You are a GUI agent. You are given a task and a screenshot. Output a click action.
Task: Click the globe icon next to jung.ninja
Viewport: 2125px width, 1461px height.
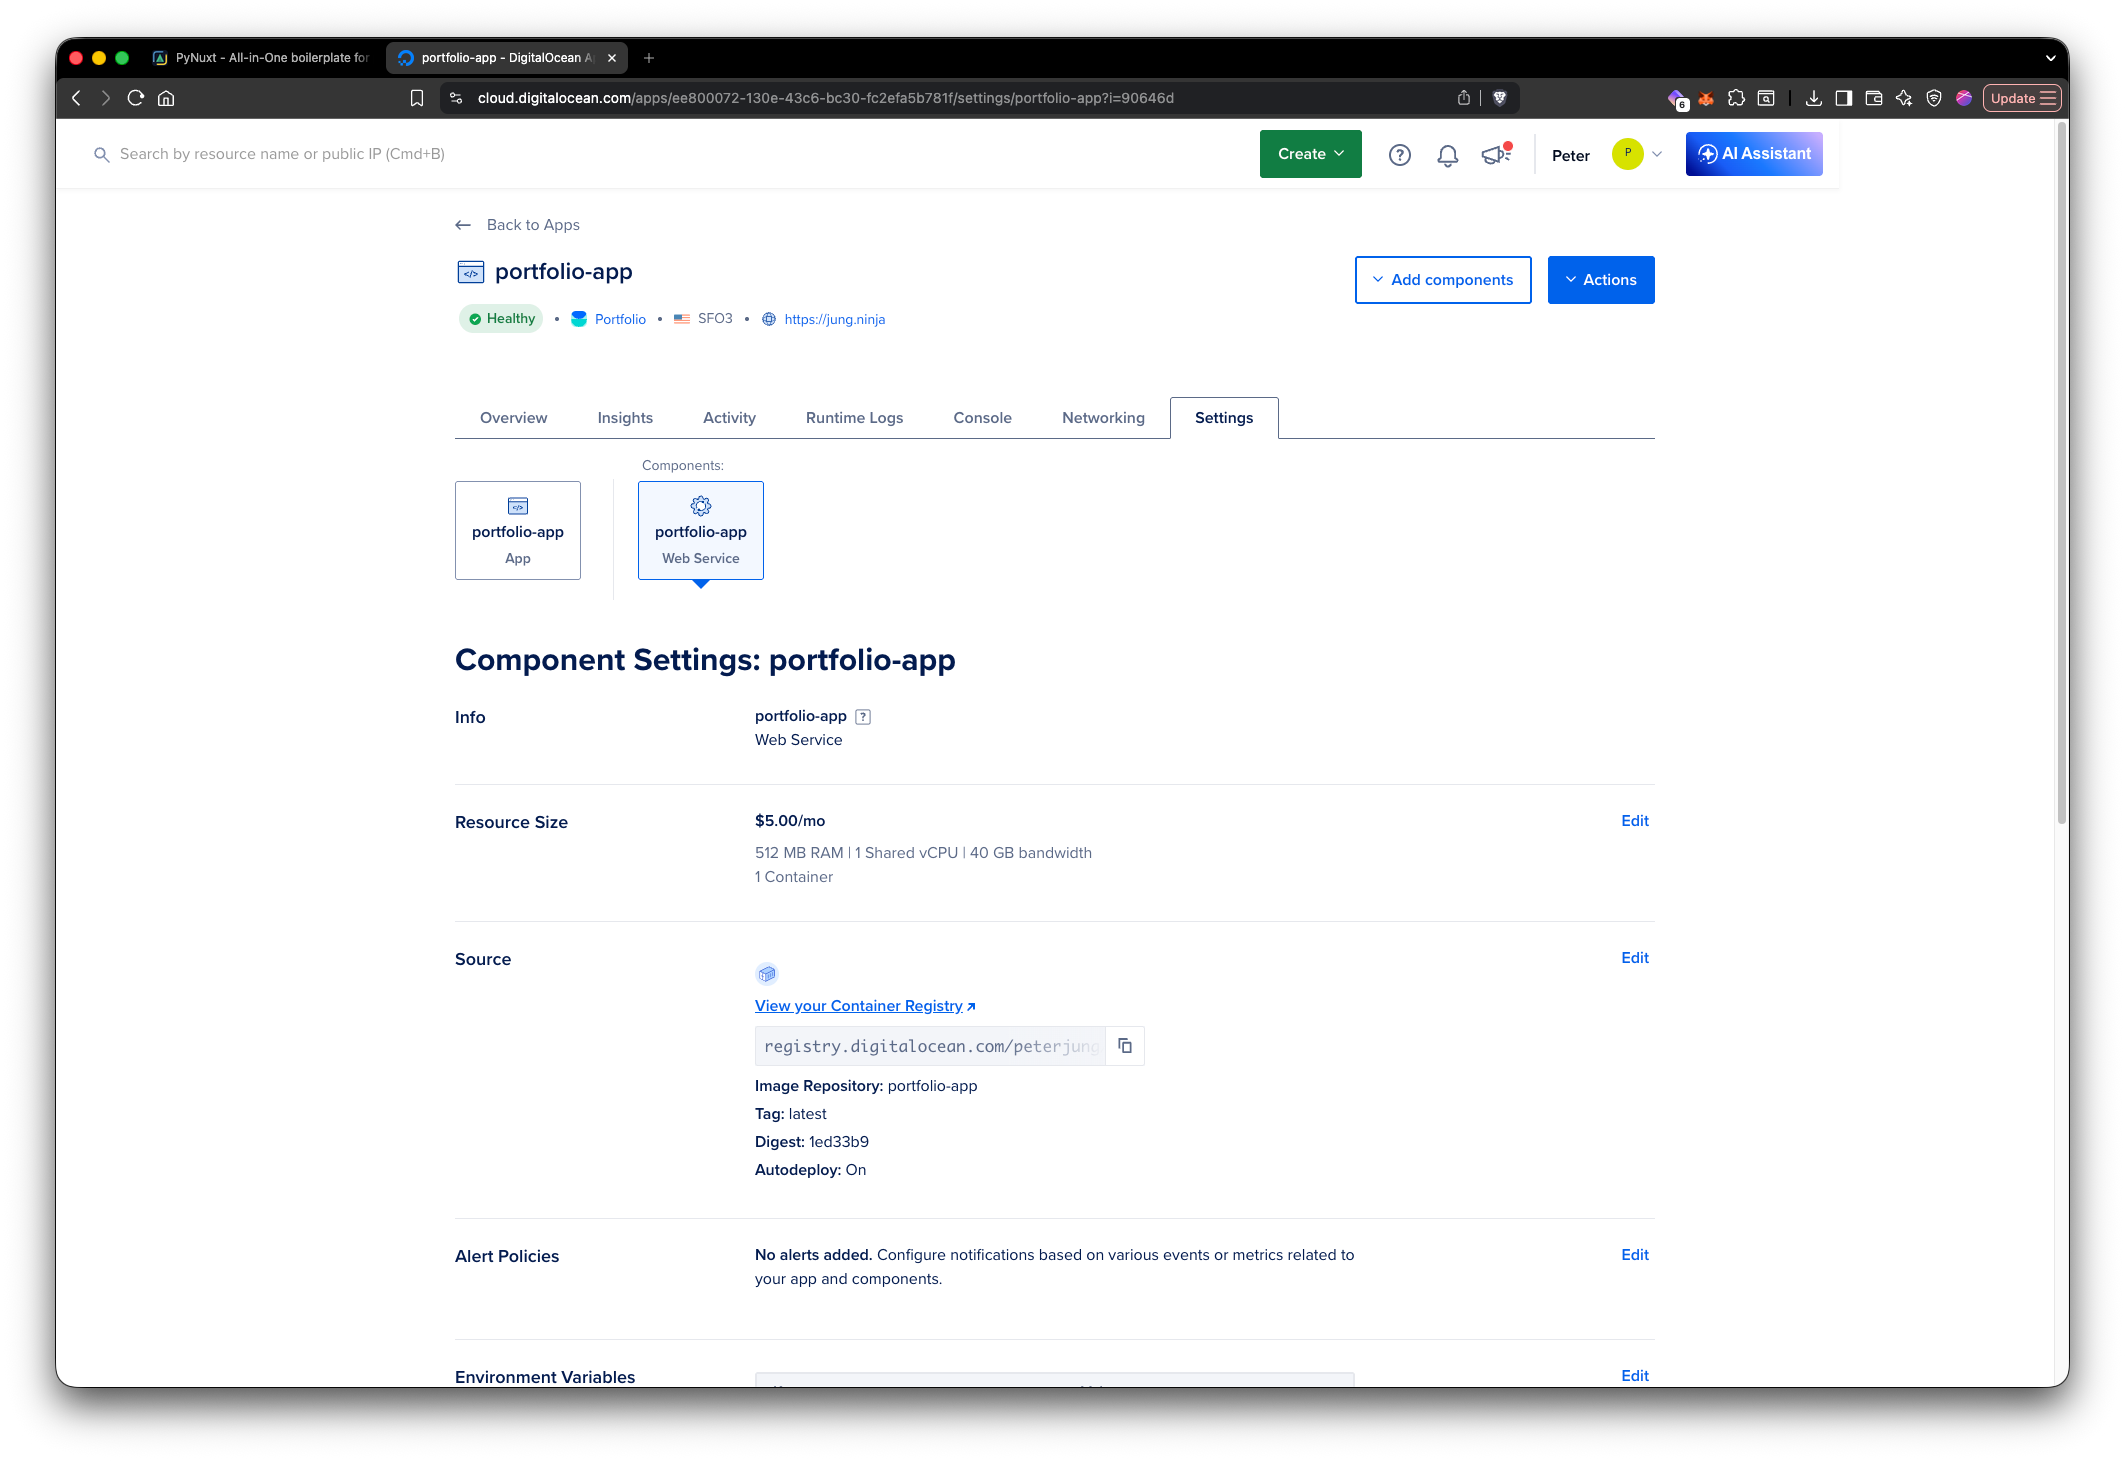(x=769, y=319)
